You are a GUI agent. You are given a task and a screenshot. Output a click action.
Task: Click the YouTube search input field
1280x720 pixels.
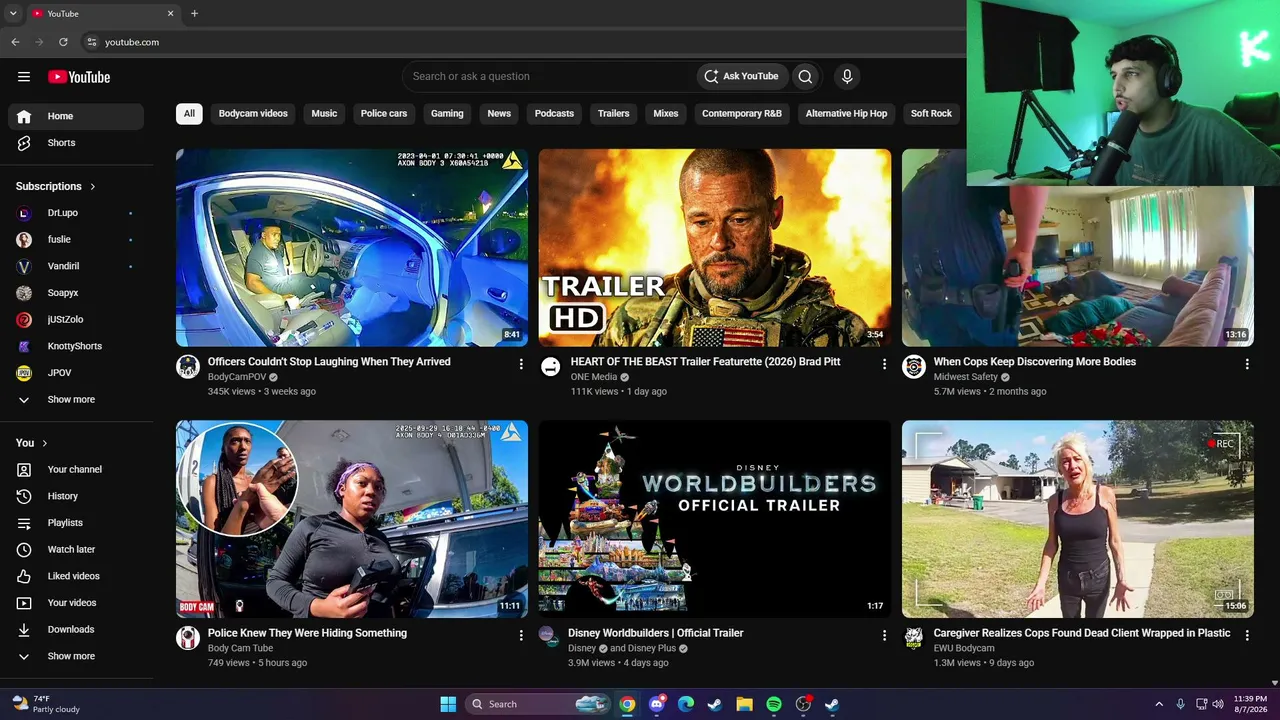pos(550,76)
